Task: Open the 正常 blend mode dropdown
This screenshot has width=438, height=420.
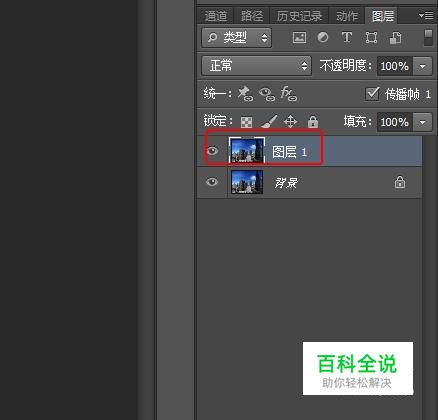Action: [257, 65]
